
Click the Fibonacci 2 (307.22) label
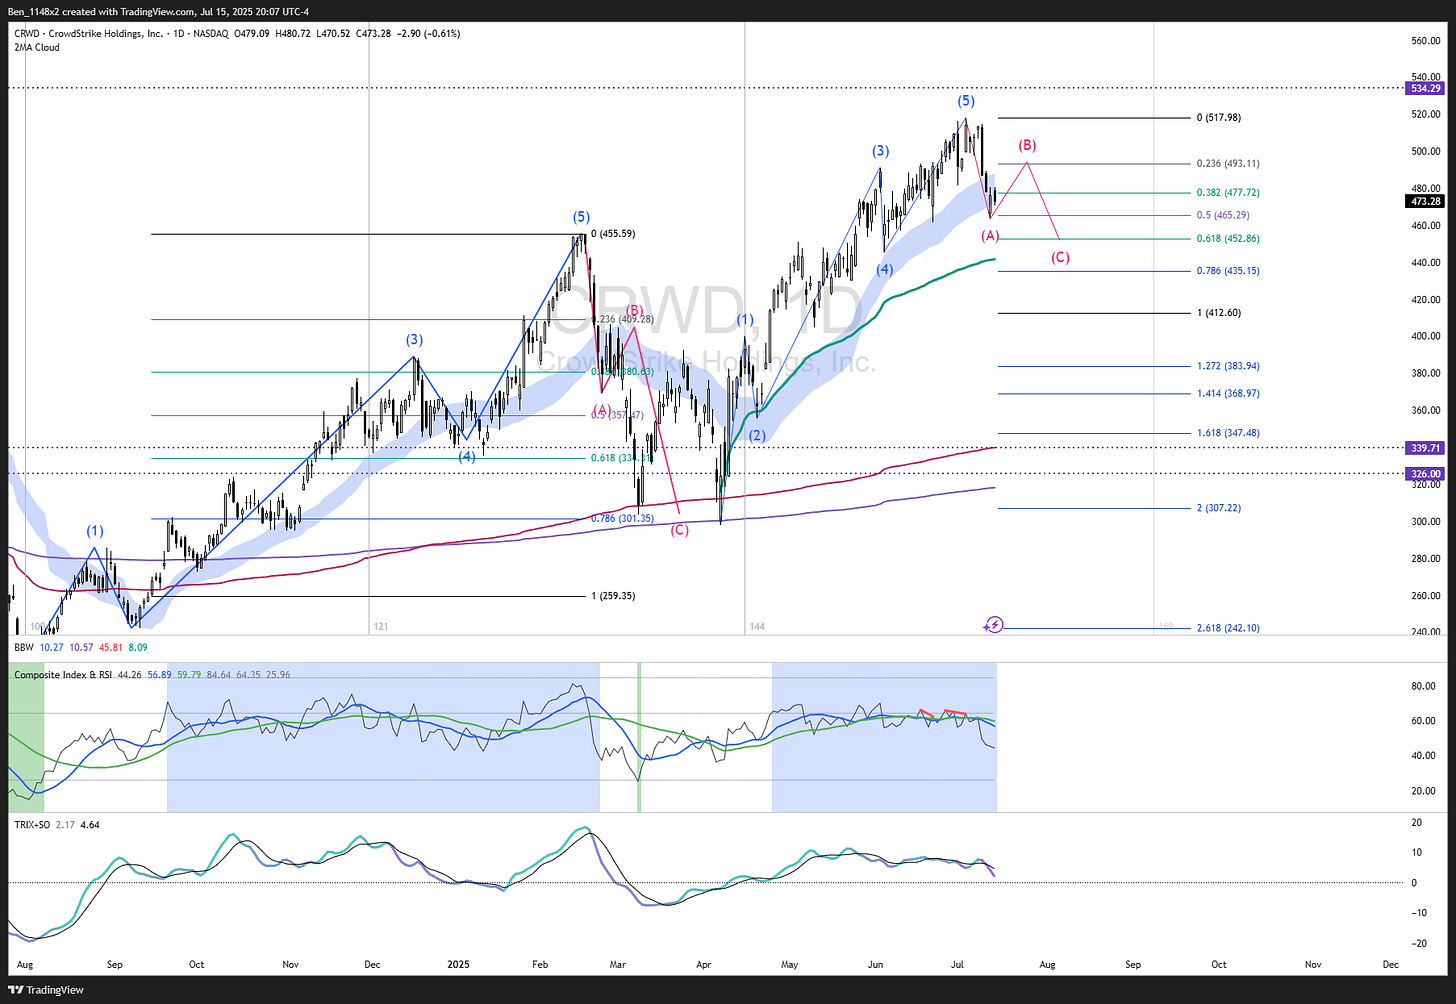pyautogui.click(x=1219, y=508)
